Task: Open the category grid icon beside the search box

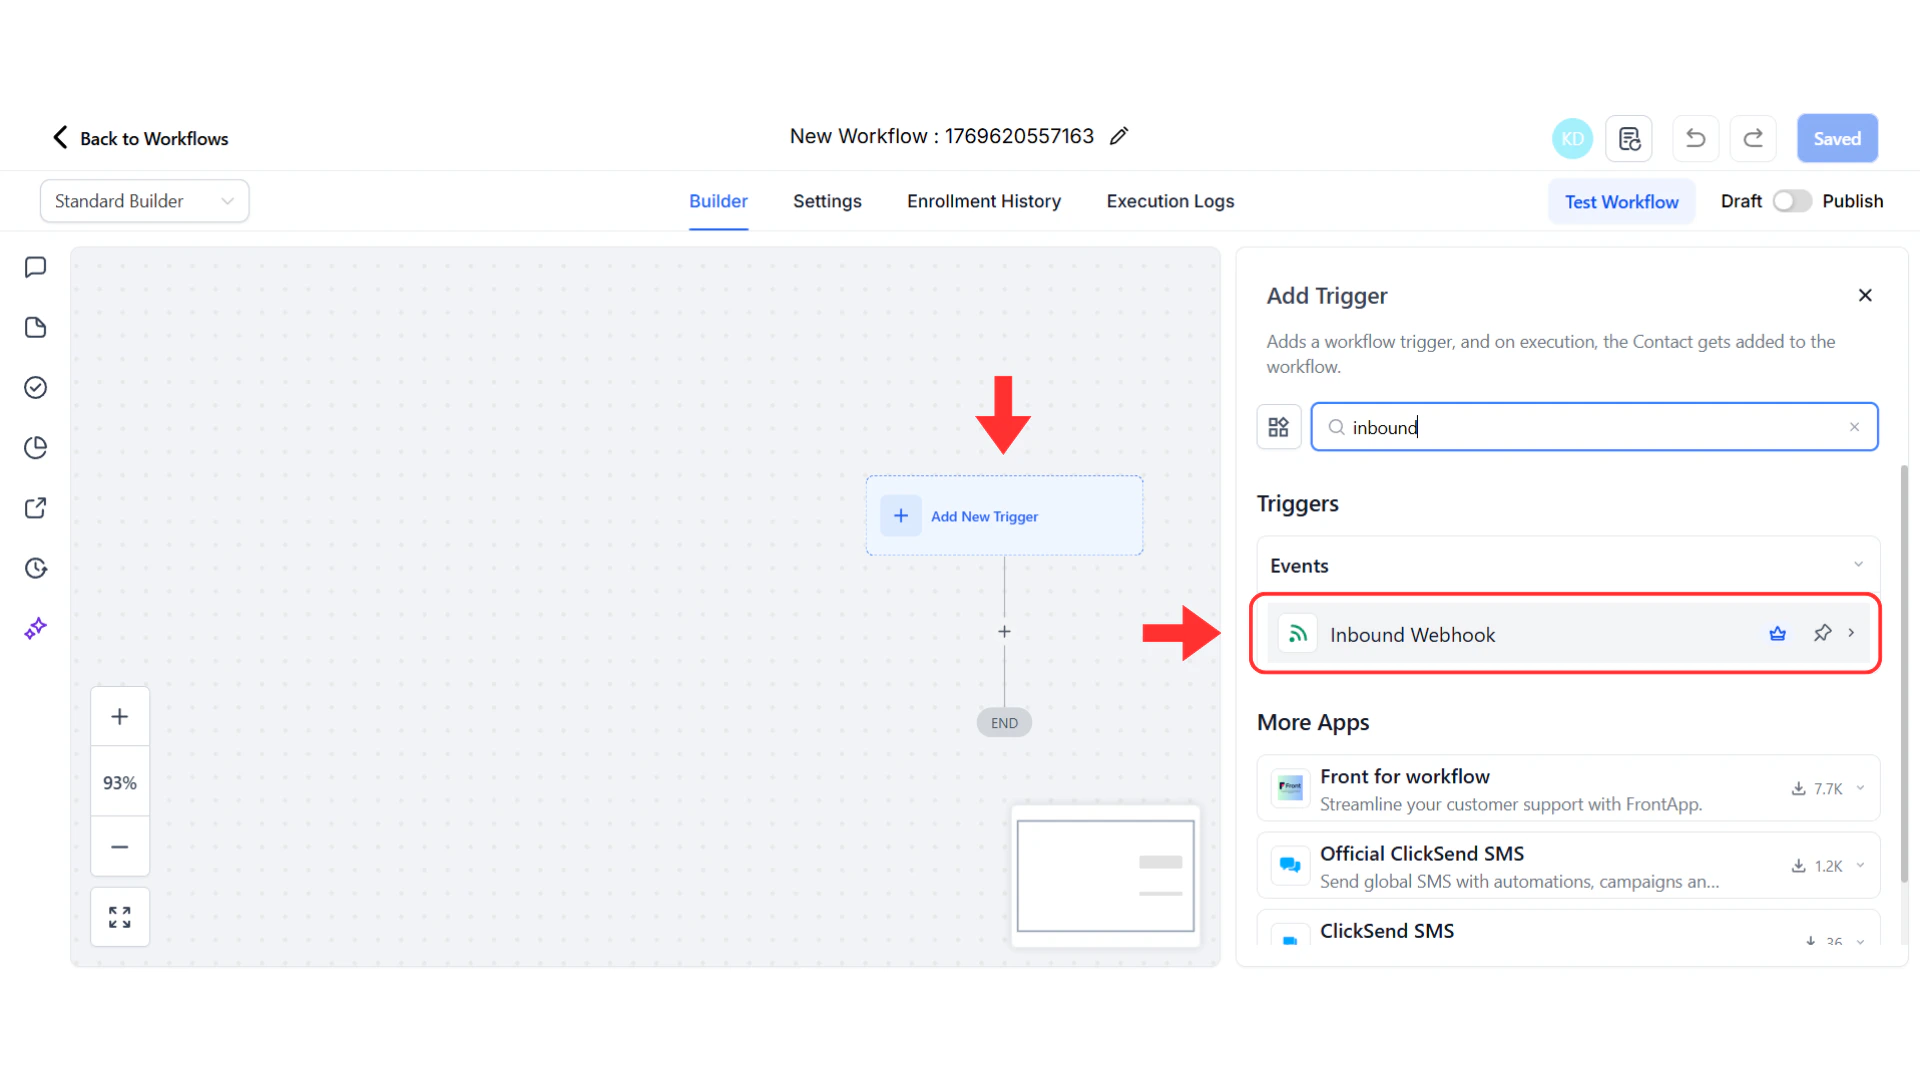Action: point(1278,426)
